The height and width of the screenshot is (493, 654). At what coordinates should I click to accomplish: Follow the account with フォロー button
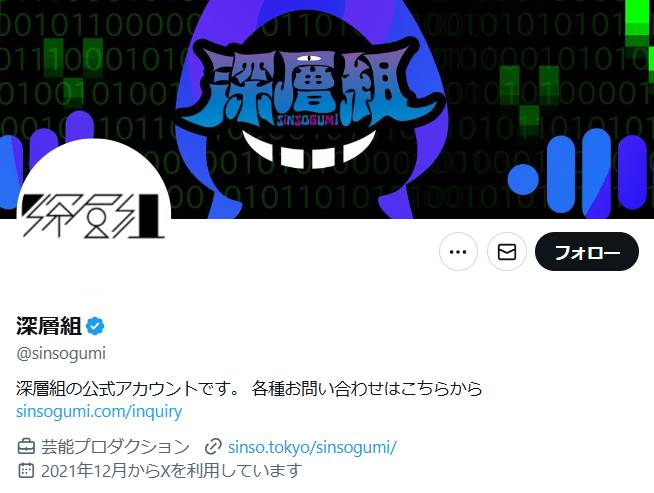pyautogui.click(x=587, y=252)
